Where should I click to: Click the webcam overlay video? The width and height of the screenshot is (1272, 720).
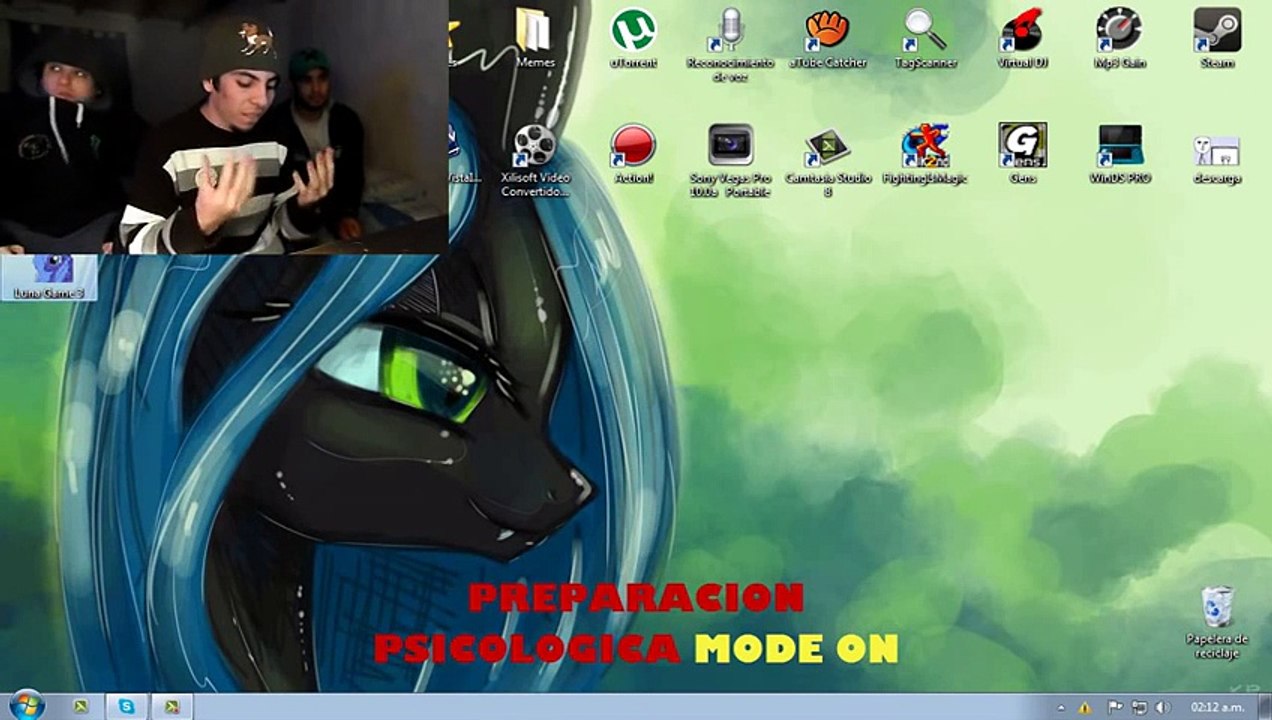(x=224, y=127)
